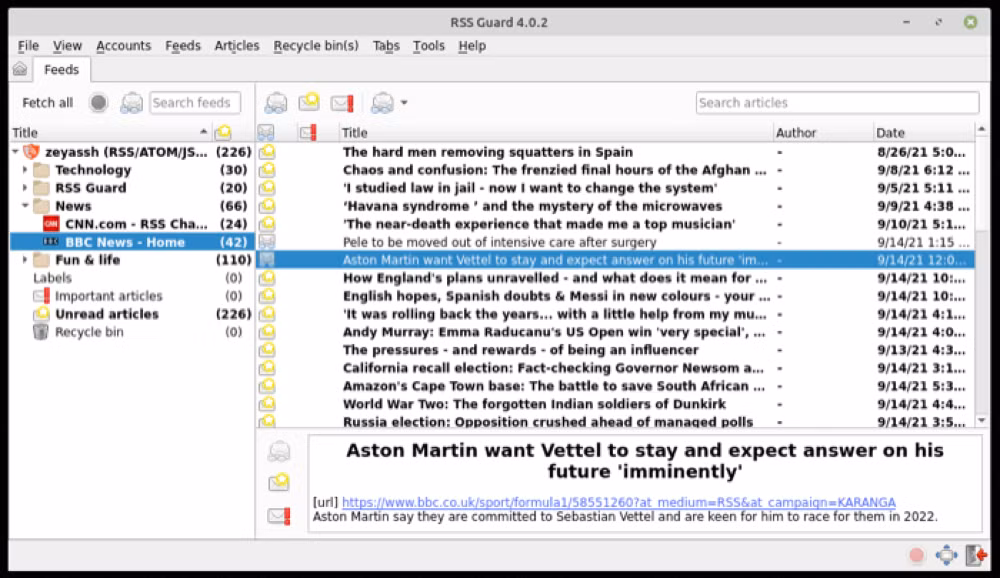
Task: Open the File menu
Action: point(28,46)
